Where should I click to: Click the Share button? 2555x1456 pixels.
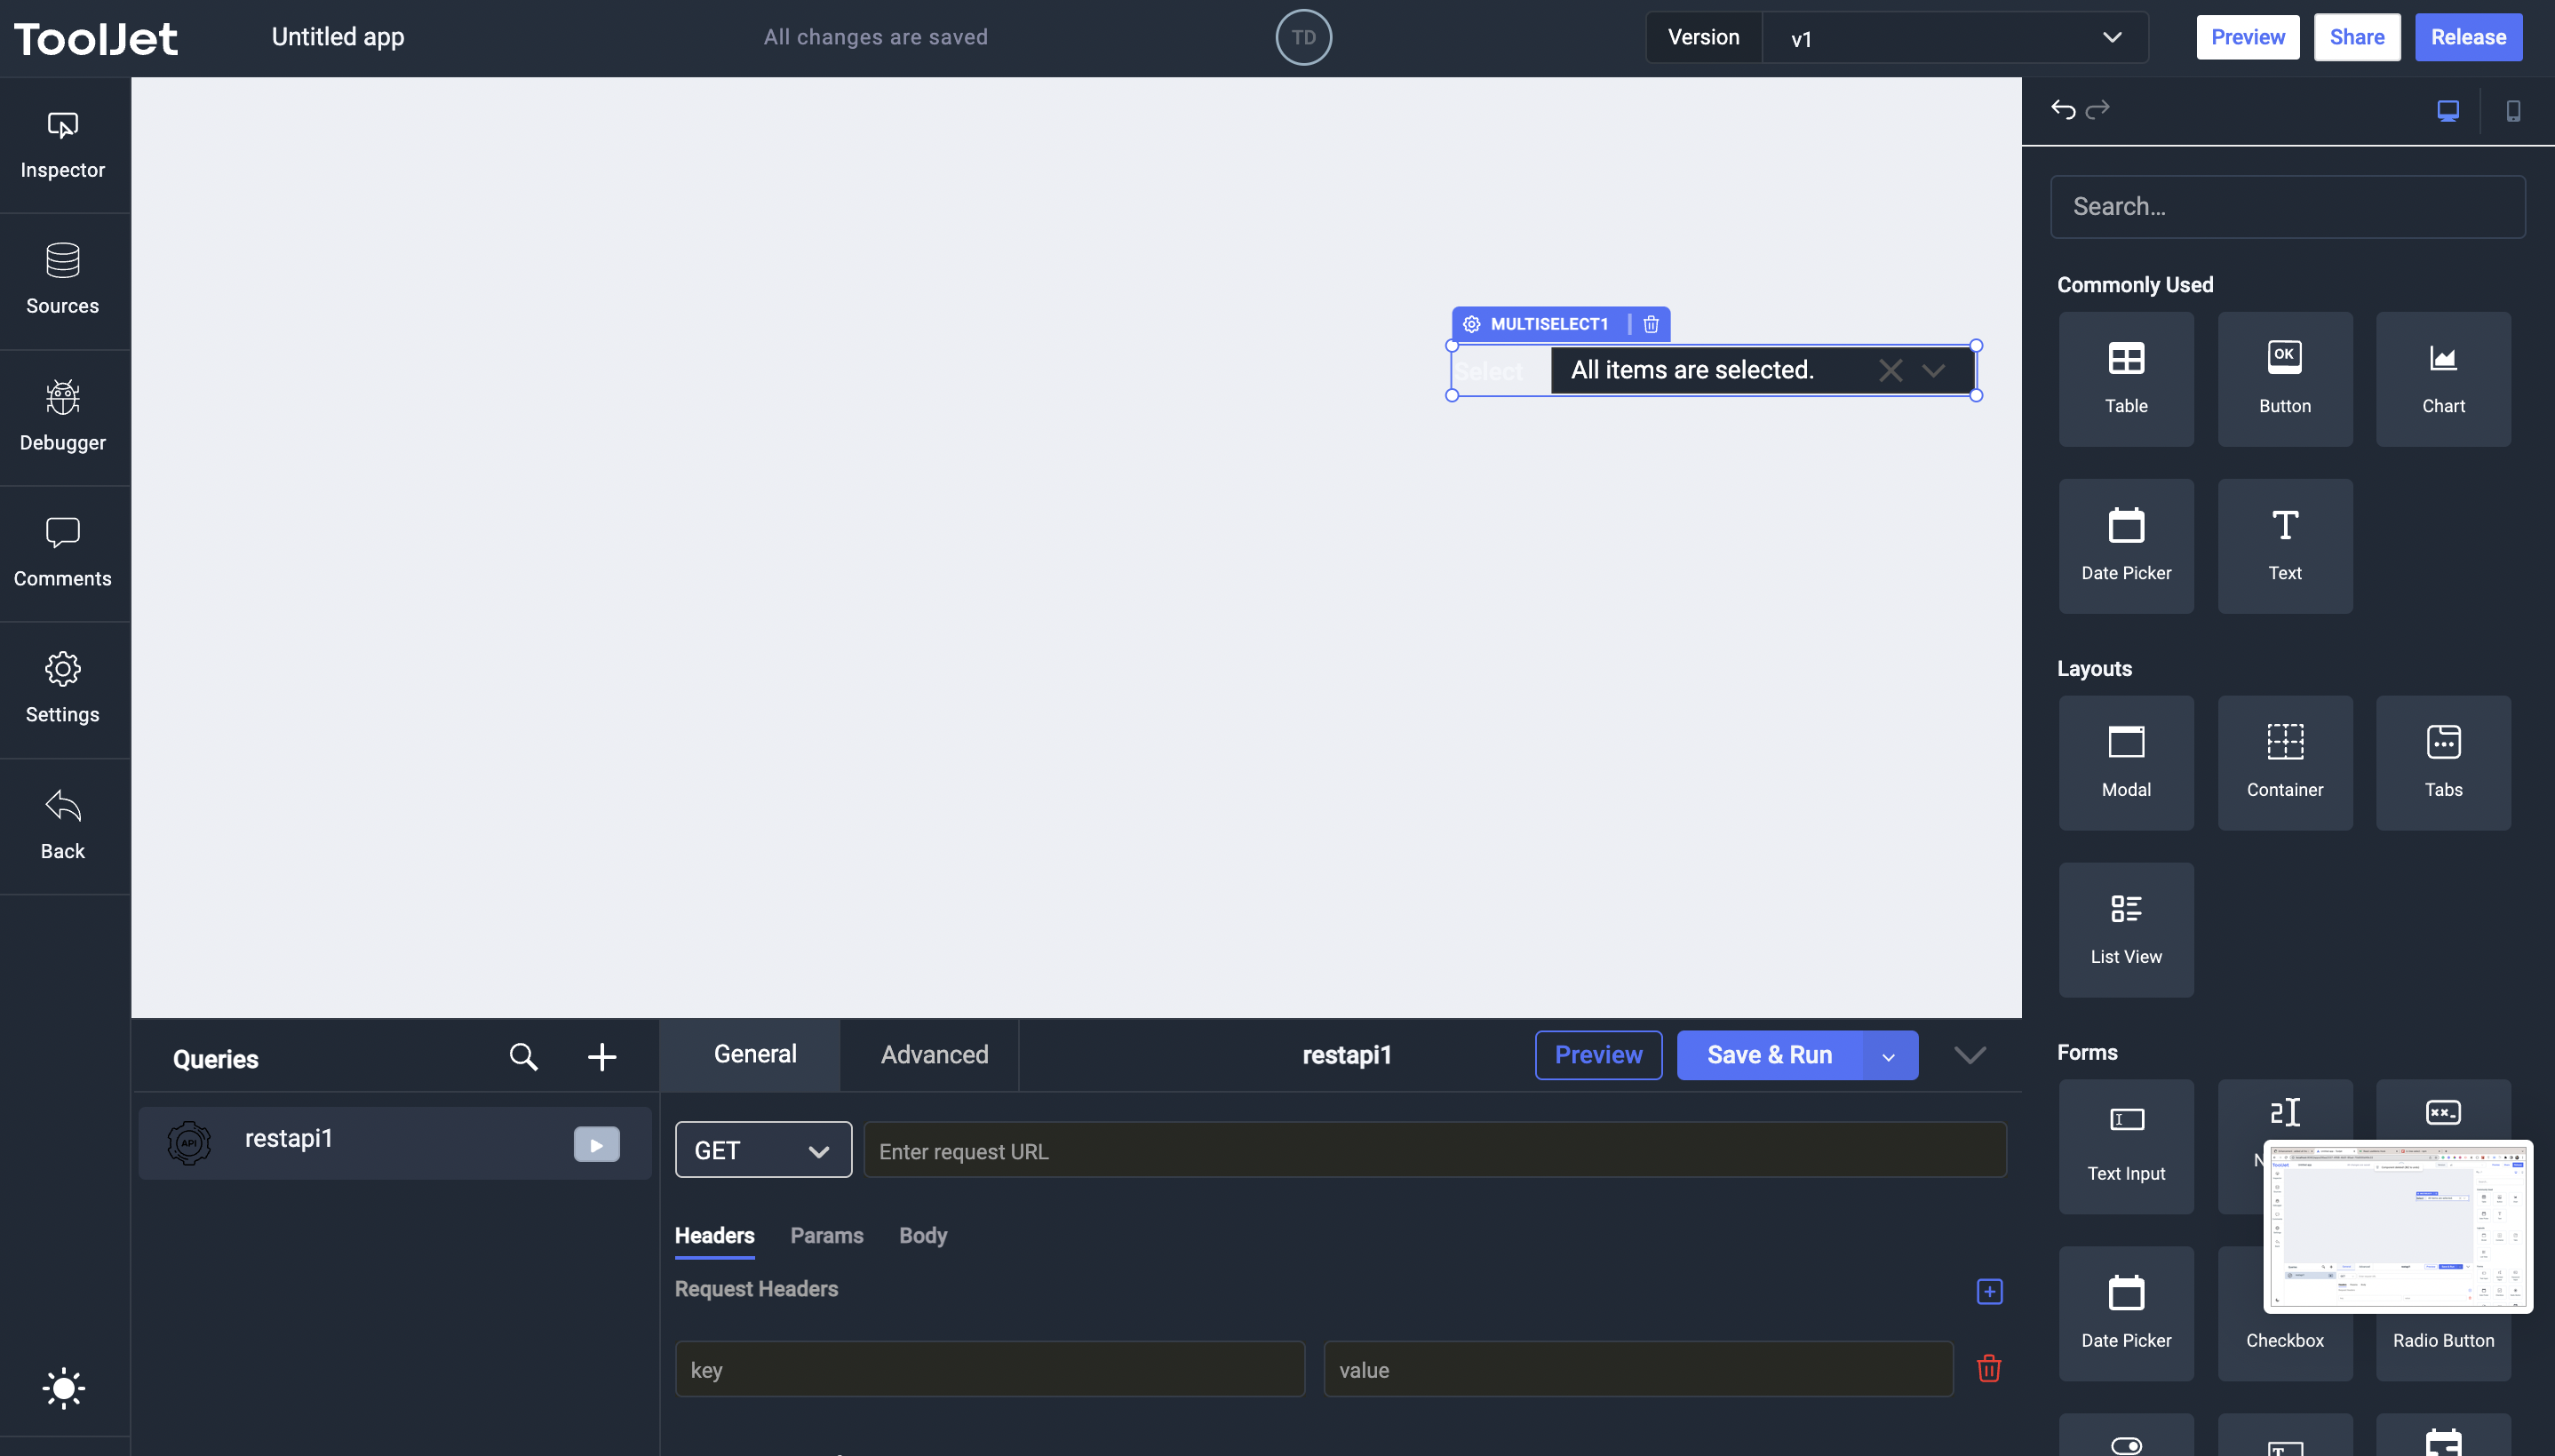pos(2357,38)
